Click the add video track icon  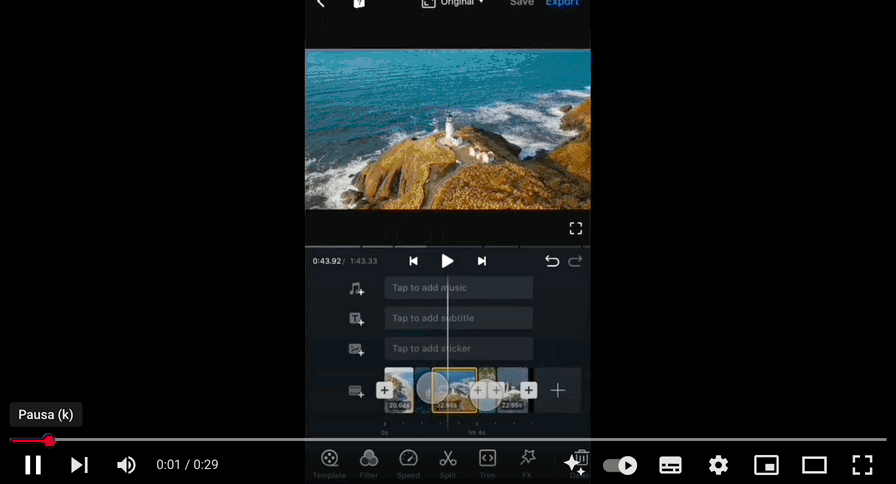(357, 391)
